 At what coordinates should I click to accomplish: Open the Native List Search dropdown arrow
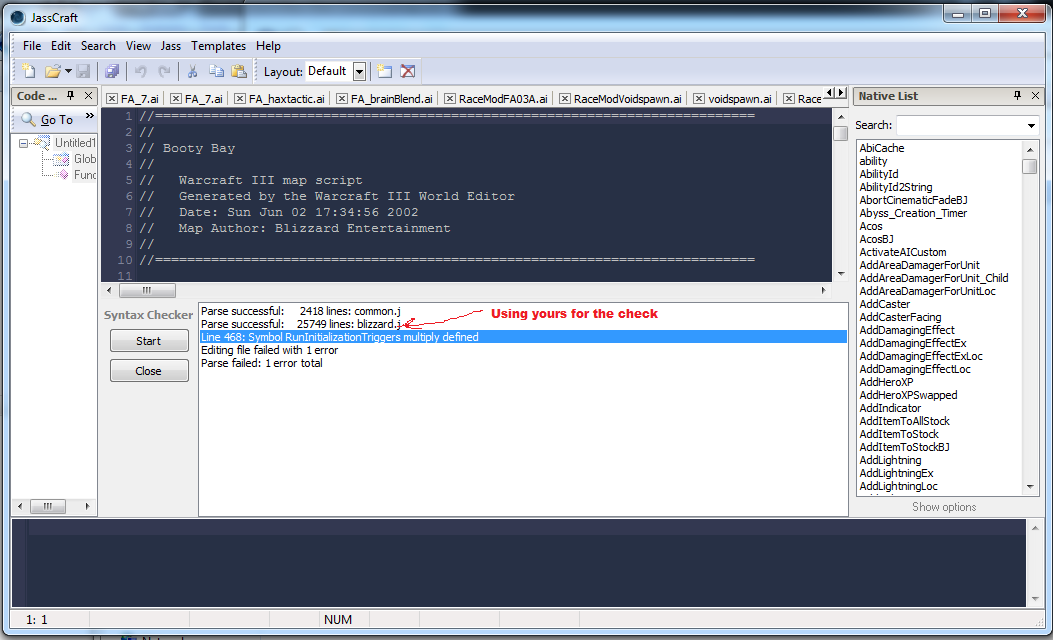coord(1032,126)
